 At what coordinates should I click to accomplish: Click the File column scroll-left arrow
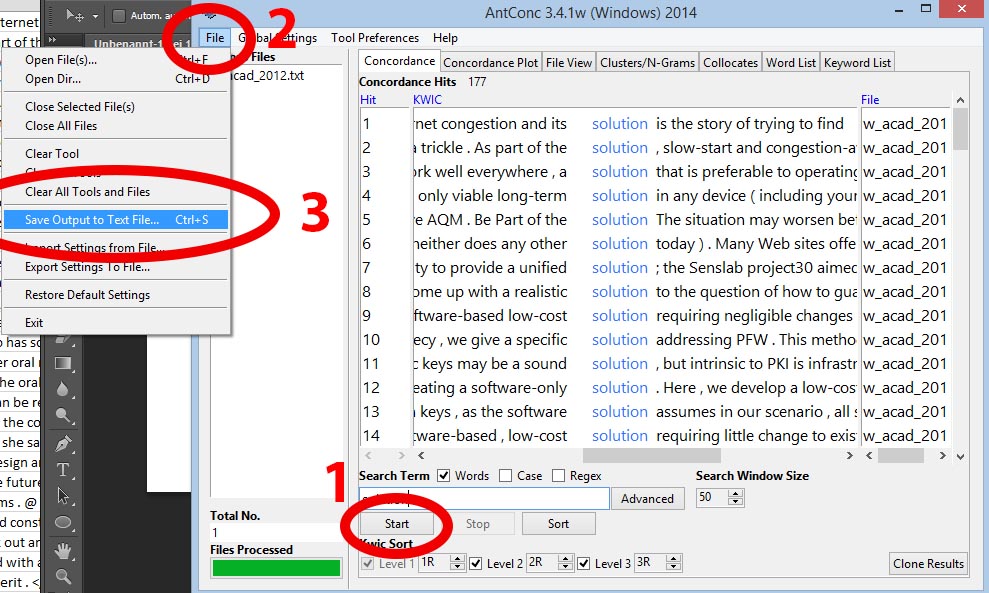869,455
